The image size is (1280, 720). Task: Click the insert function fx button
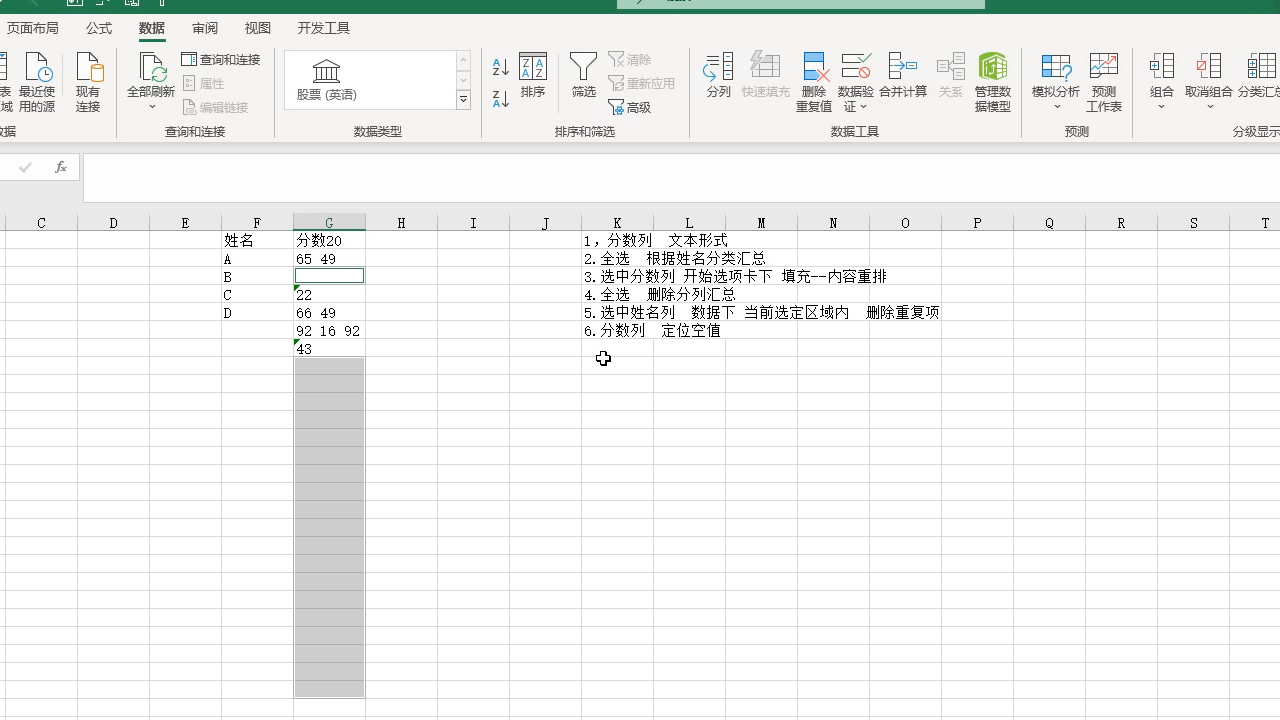tap(61, 167)
